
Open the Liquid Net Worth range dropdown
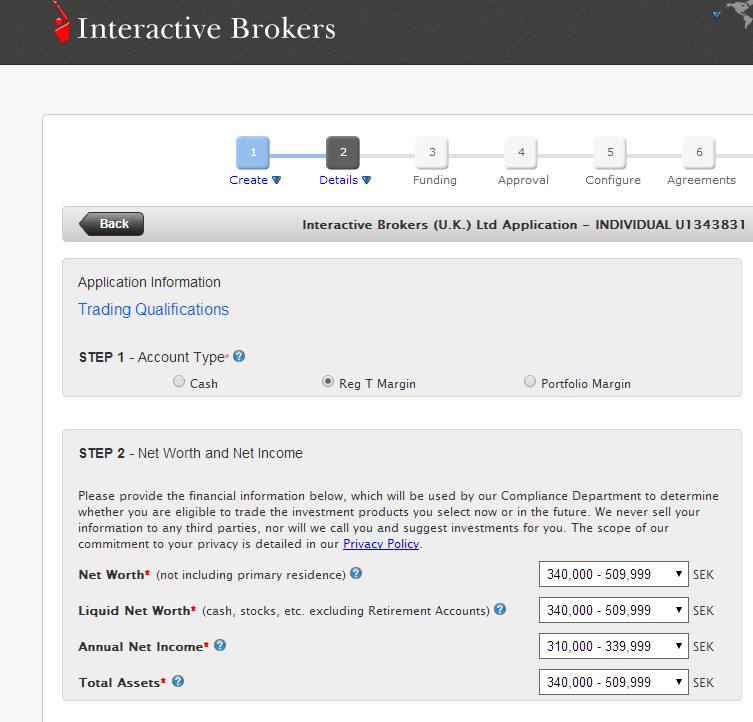tap(614, 610)
